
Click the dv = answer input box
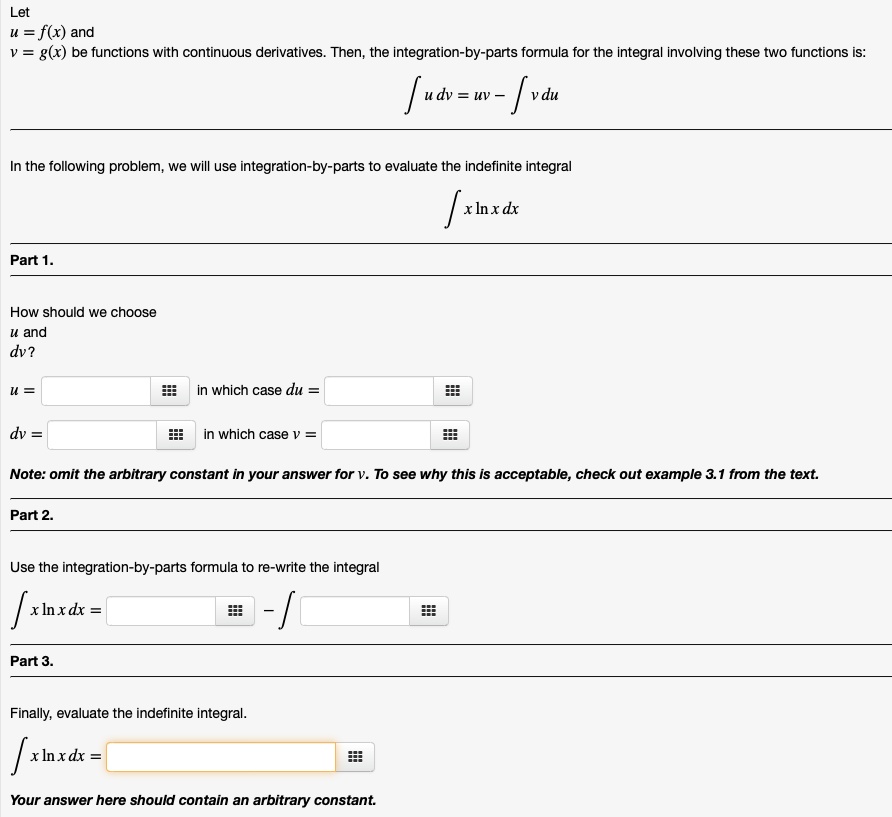tap(102, 435)
